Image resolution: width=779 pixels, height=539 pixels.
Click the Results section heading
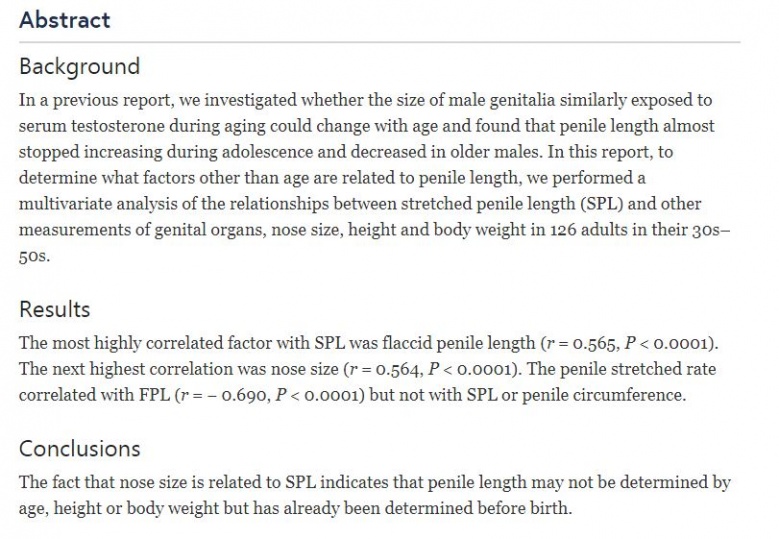(x=54, y=309)
